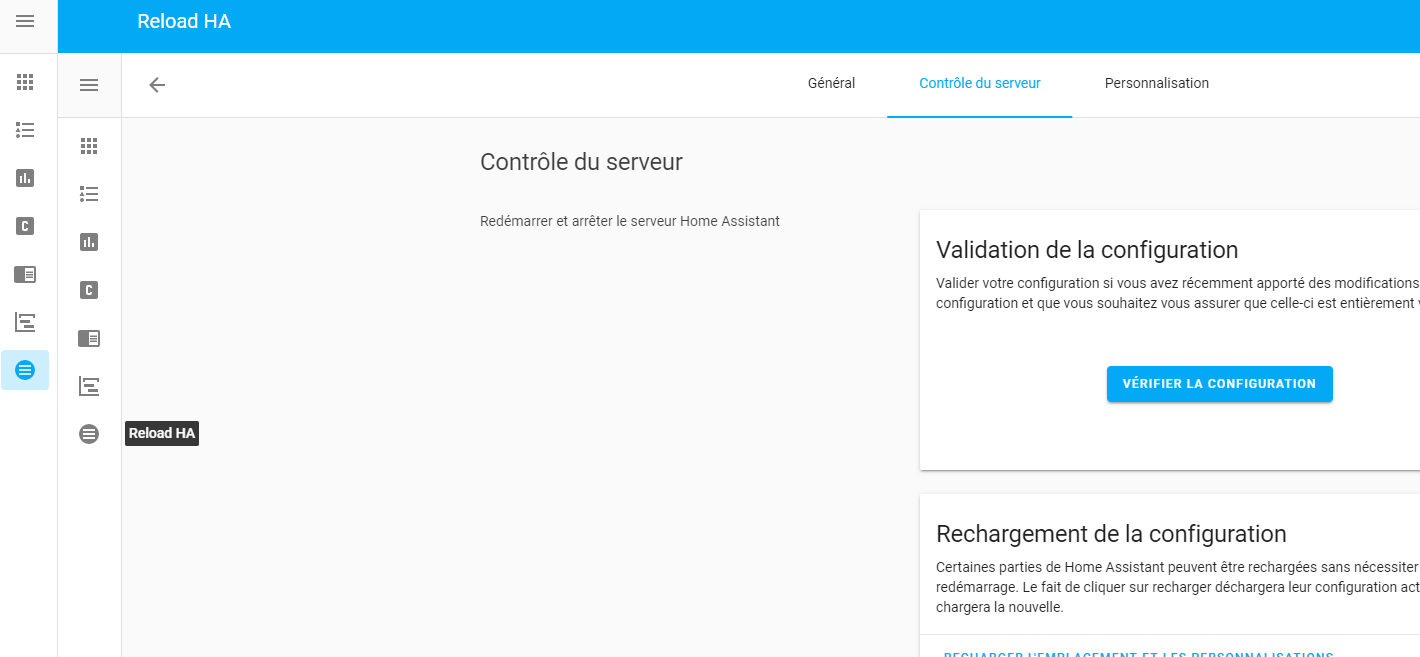Image resolution: width=1420 pixels, height=657 pixels.
Task: Switch to the Personnalisation tab
Action: point(1157,83)
